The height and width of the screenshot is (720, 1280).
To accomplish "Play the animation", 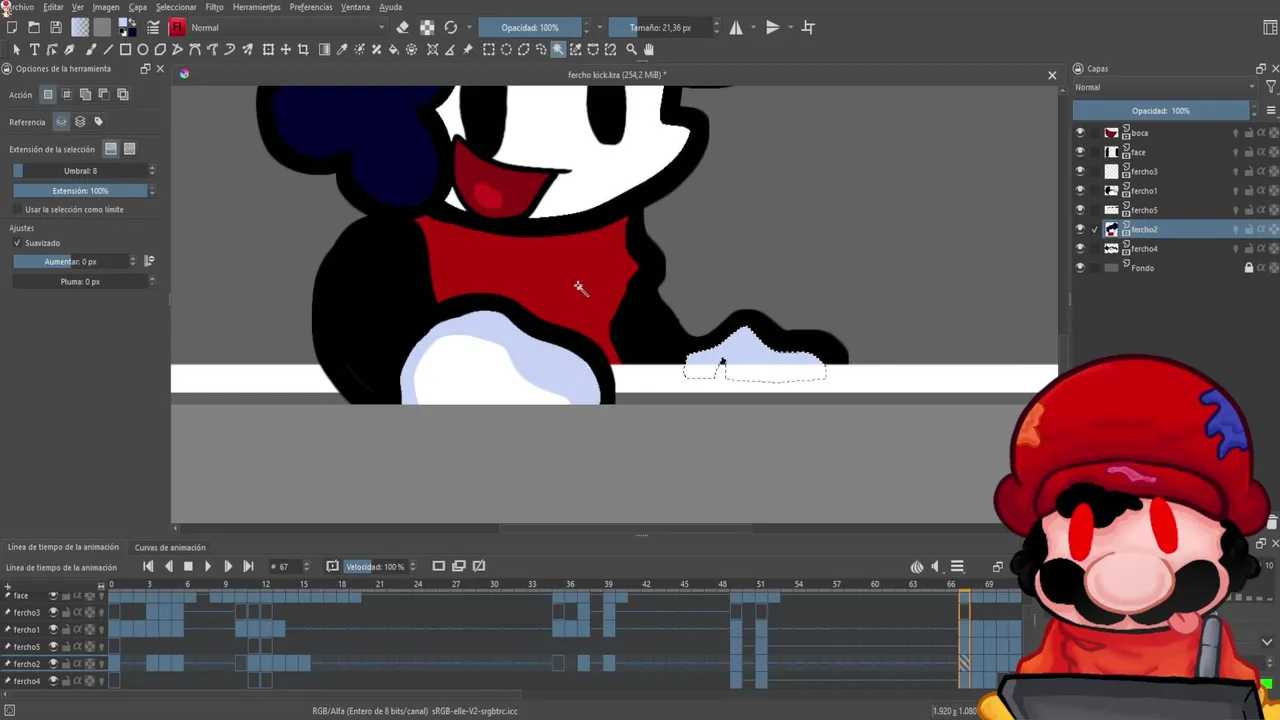I will [208, 566].
